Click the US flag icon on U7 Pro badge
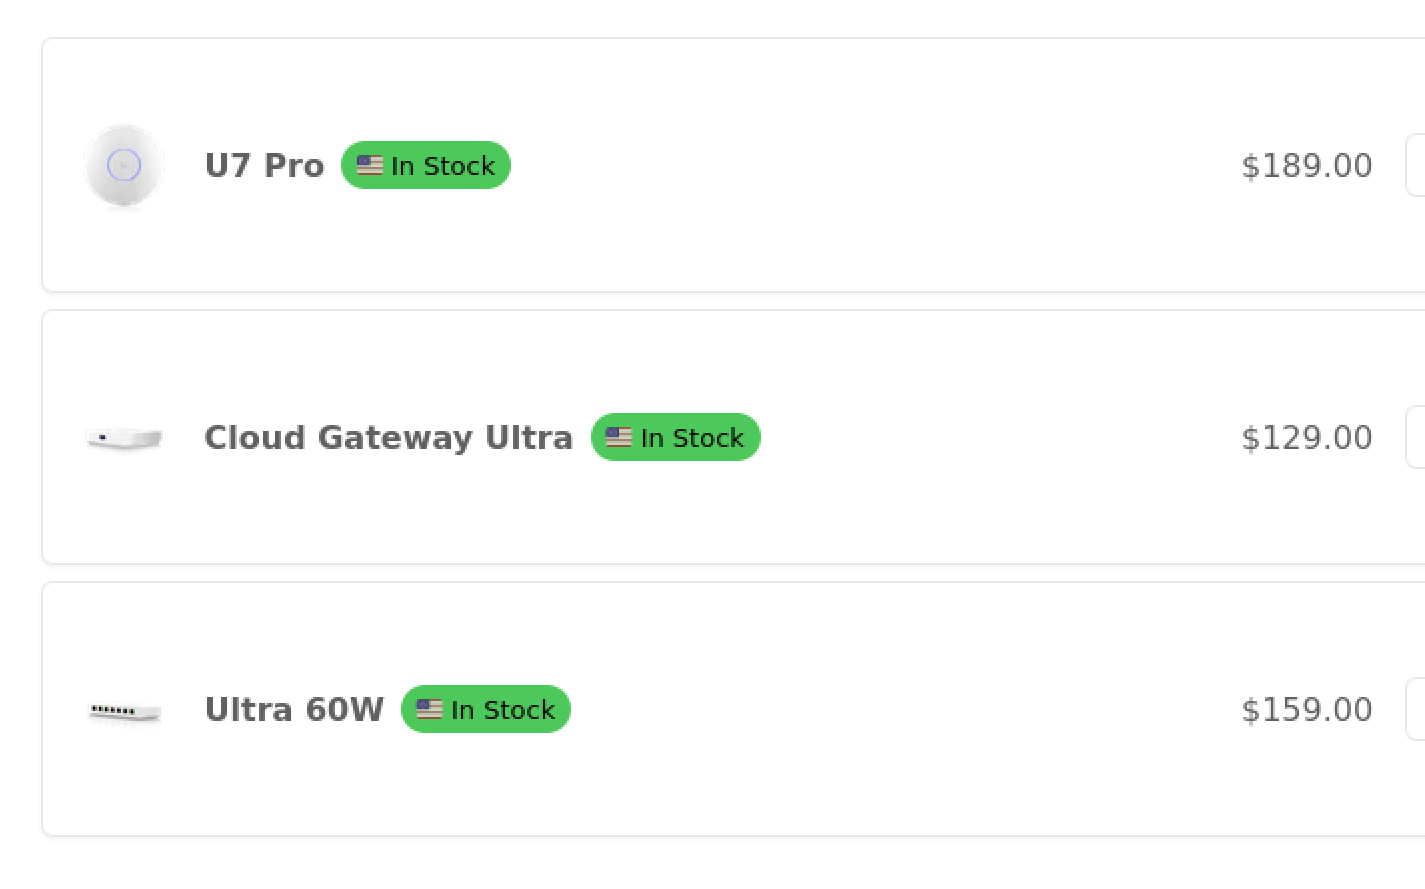The width and height of the screenshot is (1425, 889). [368, 165]
